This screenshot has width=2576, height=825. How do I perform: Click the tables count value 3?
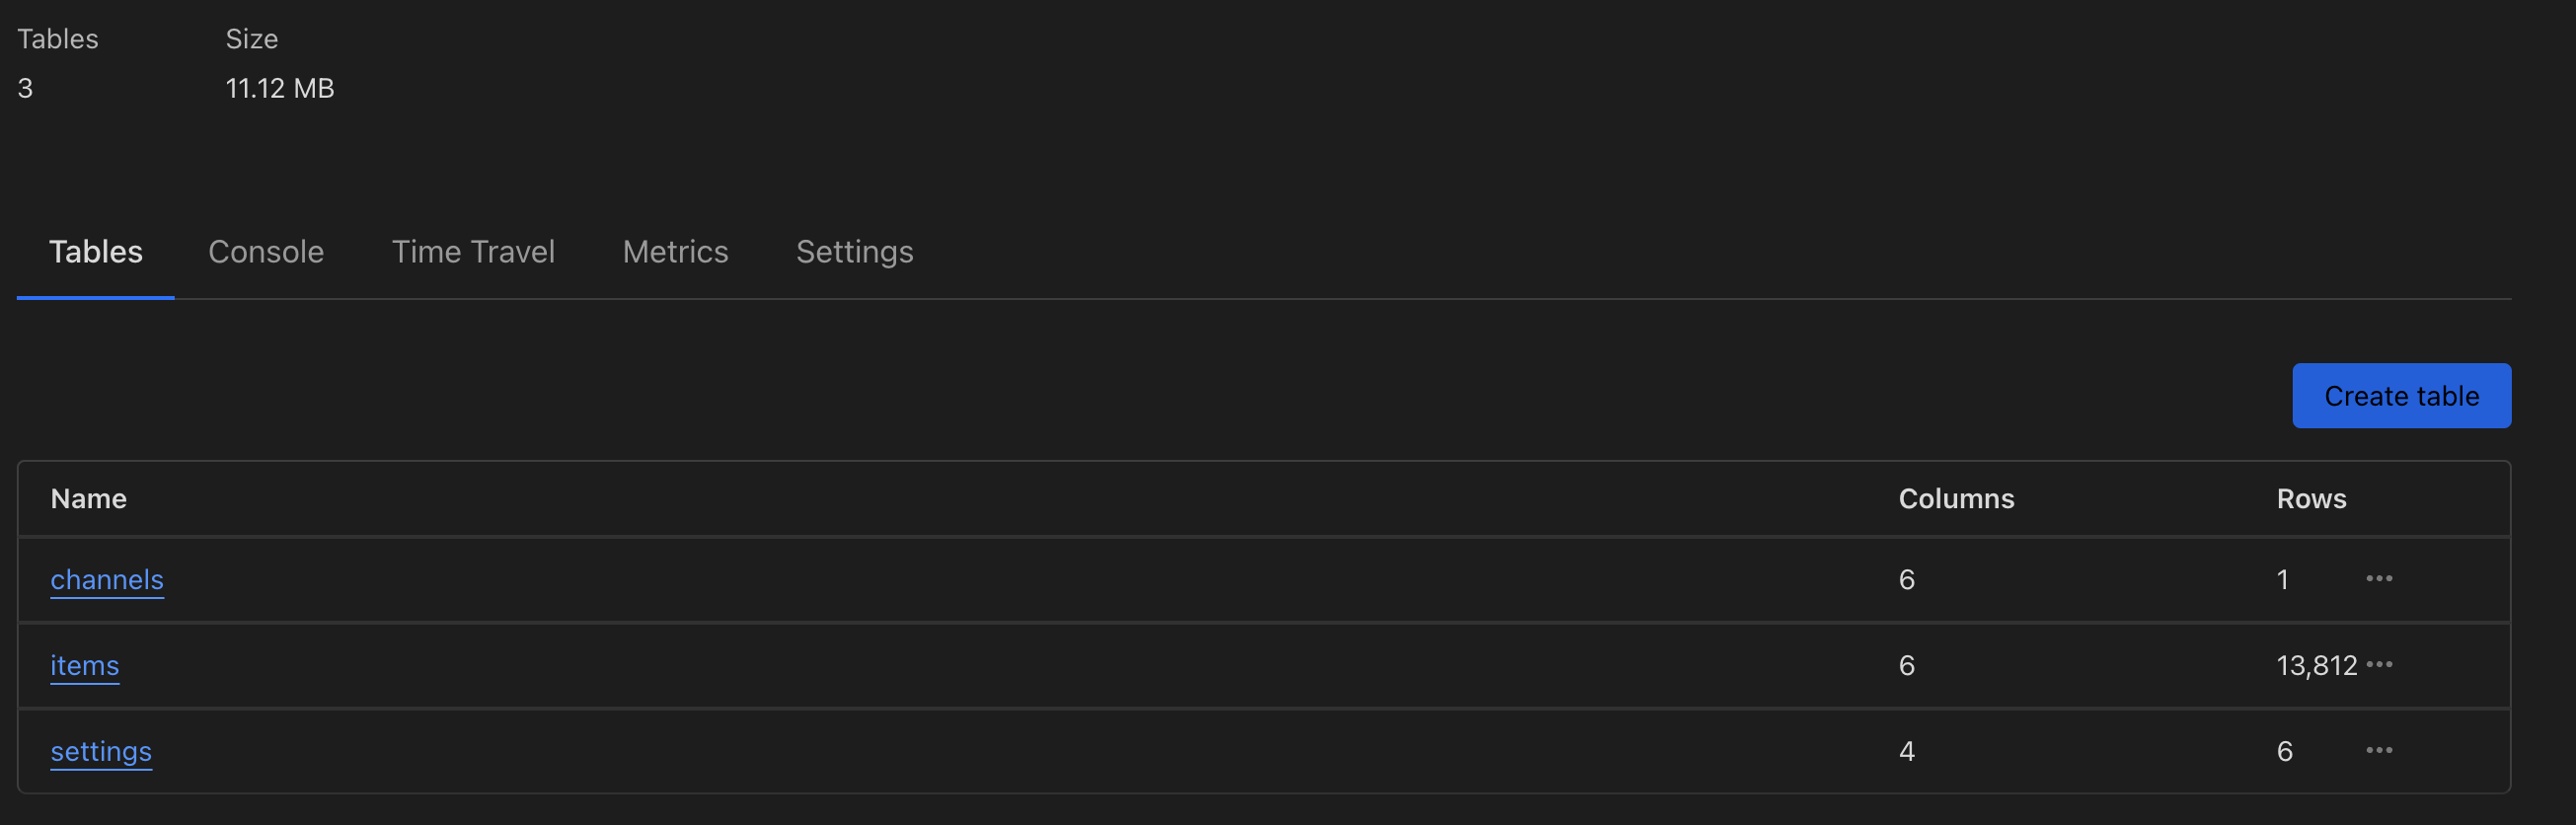[25, 89]
